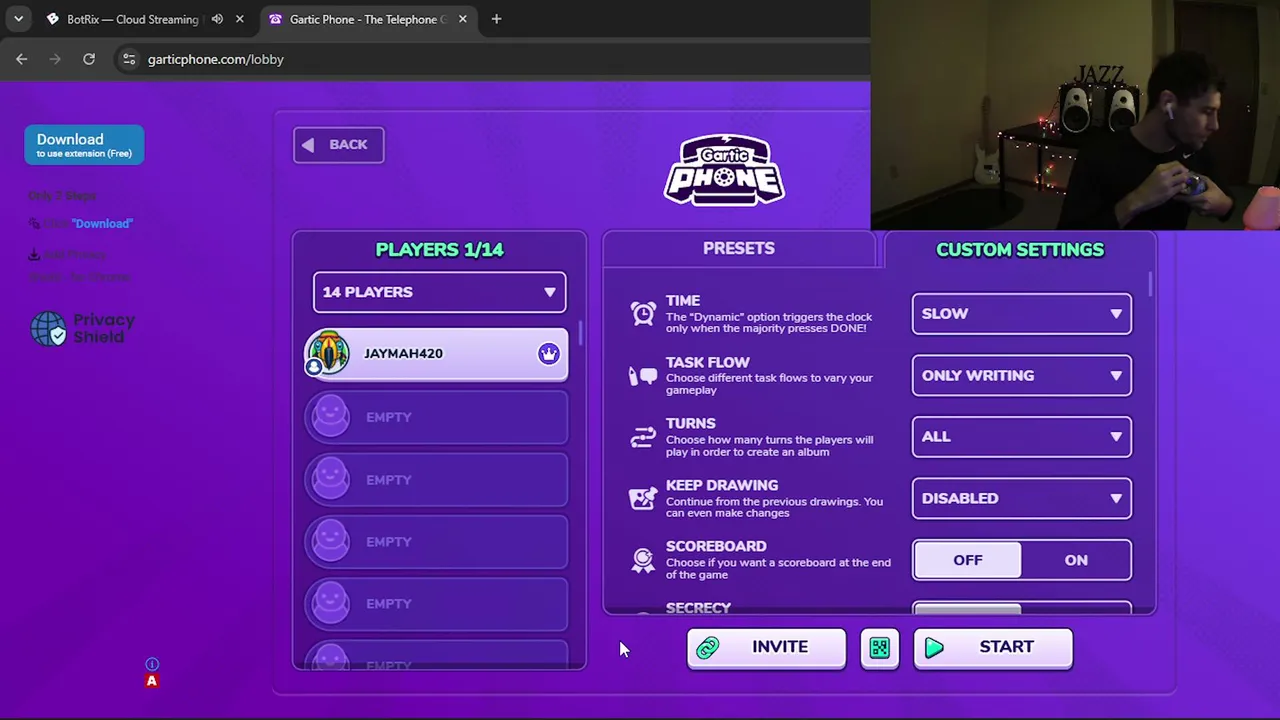Open the CUSTOM SETTINGS tab
This screenshot has width=1280, height=720.
[x=1020, y=250]
